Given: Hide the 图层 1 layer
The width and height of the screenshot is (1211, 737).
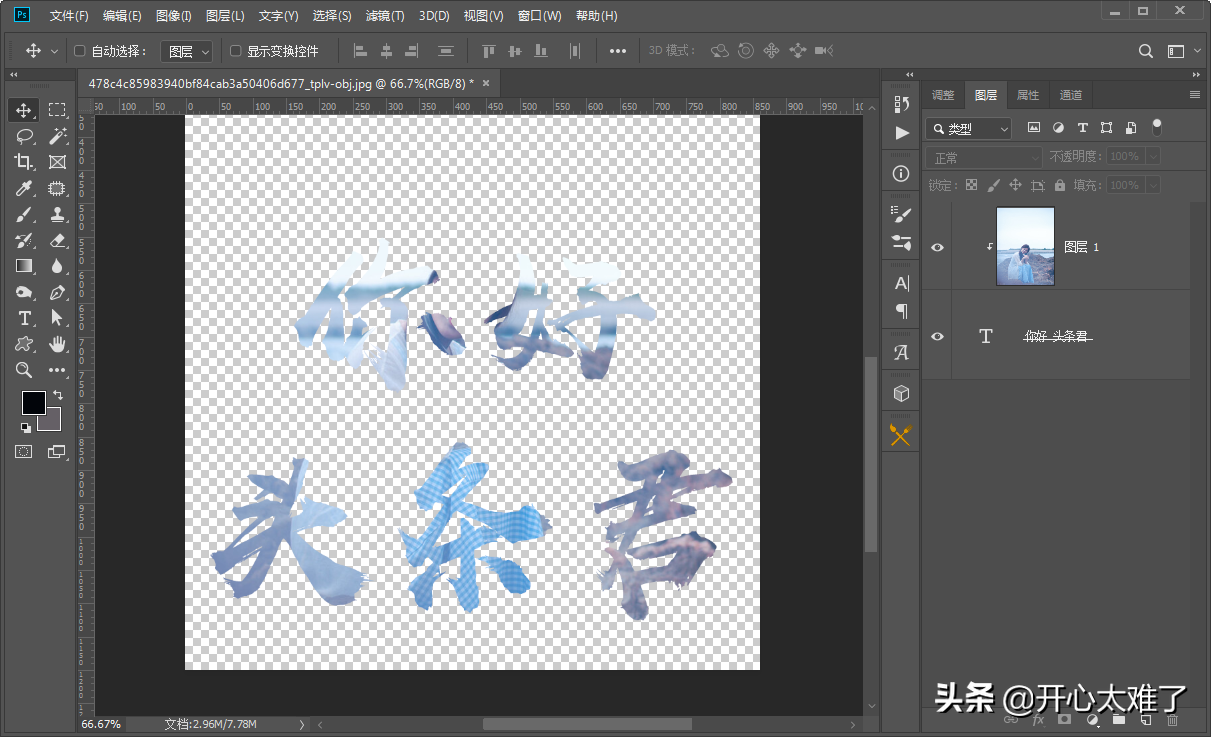Looking at the screenshot, I should click(937, 247).
